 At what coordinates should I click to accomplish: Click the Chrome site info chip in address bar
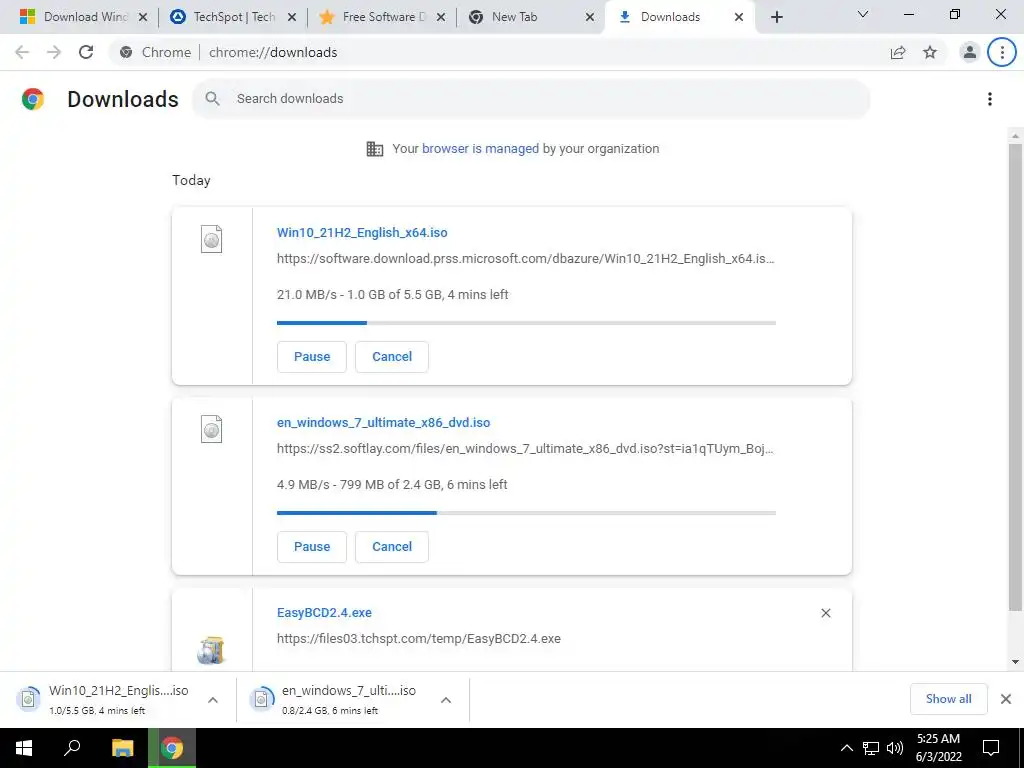click(x=157, y=52)
